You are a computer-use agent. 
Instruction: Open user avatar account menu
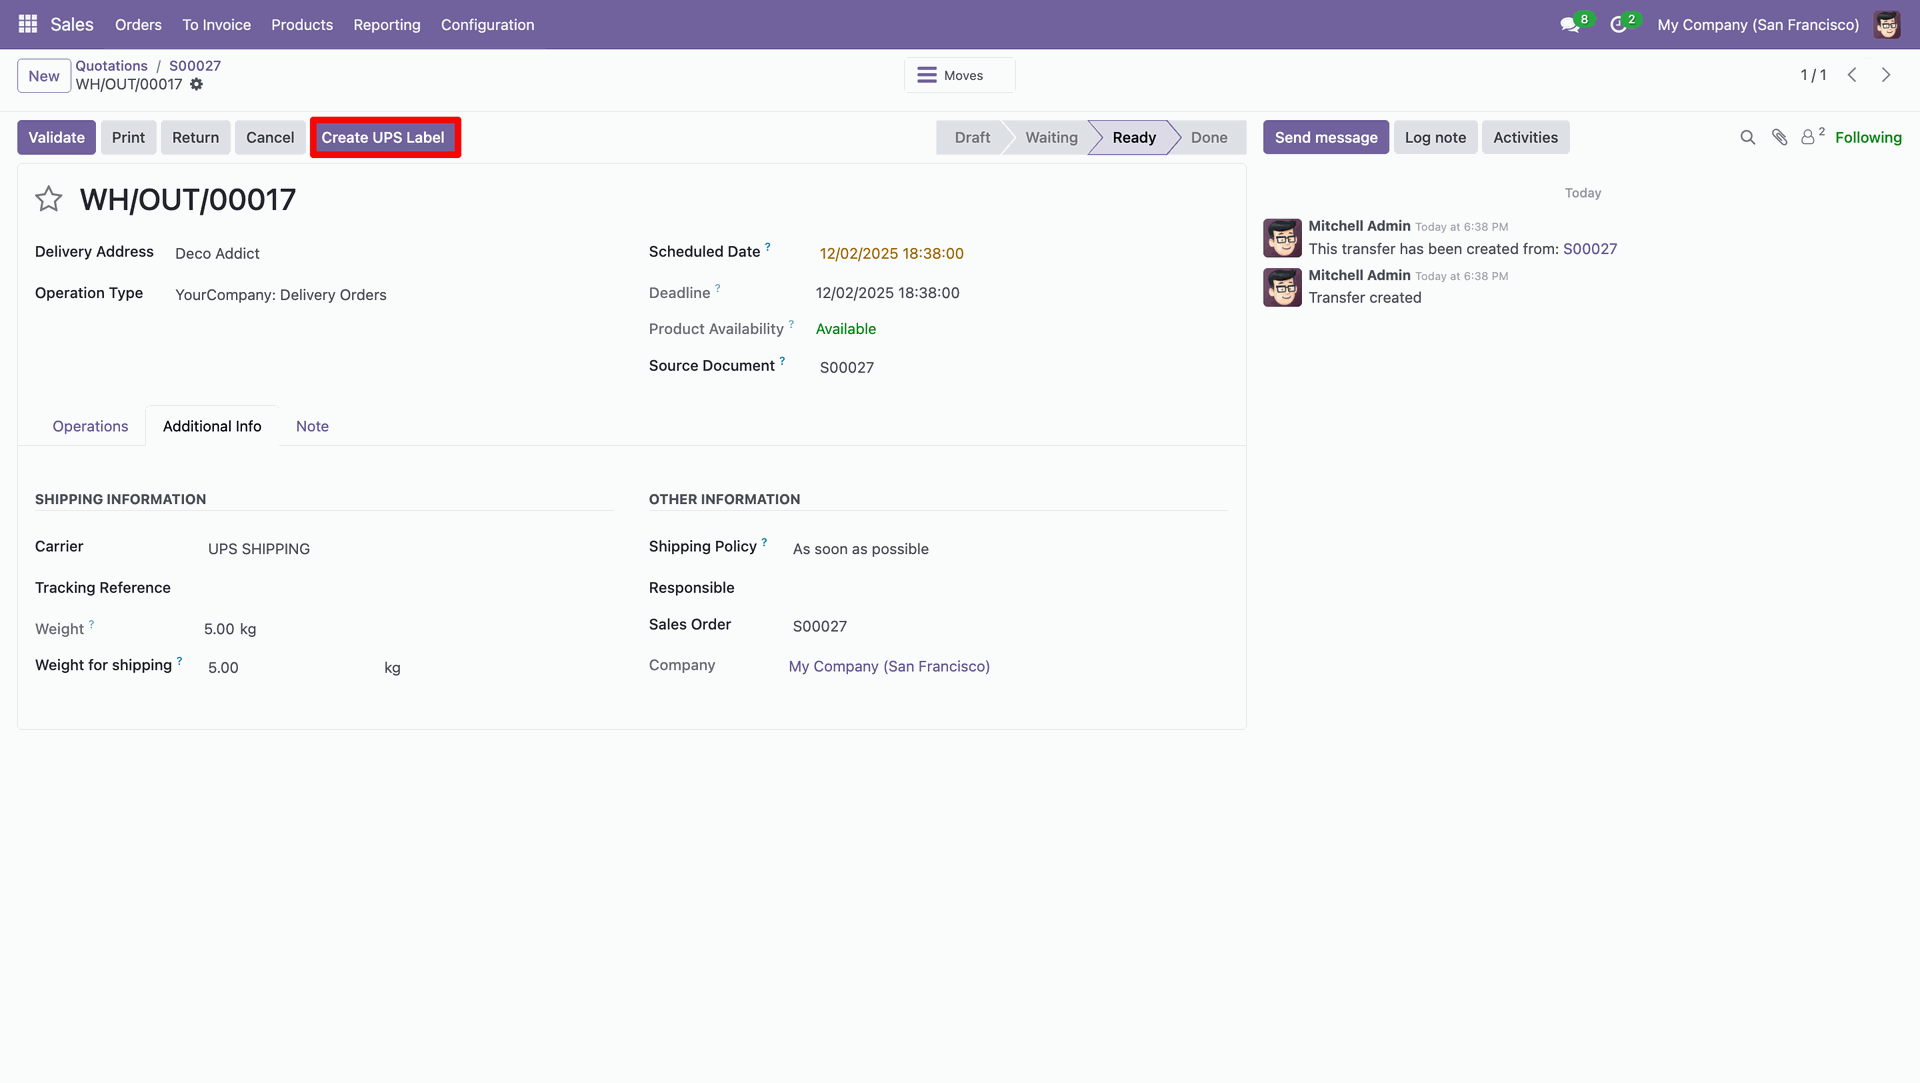pos(1887,25)
